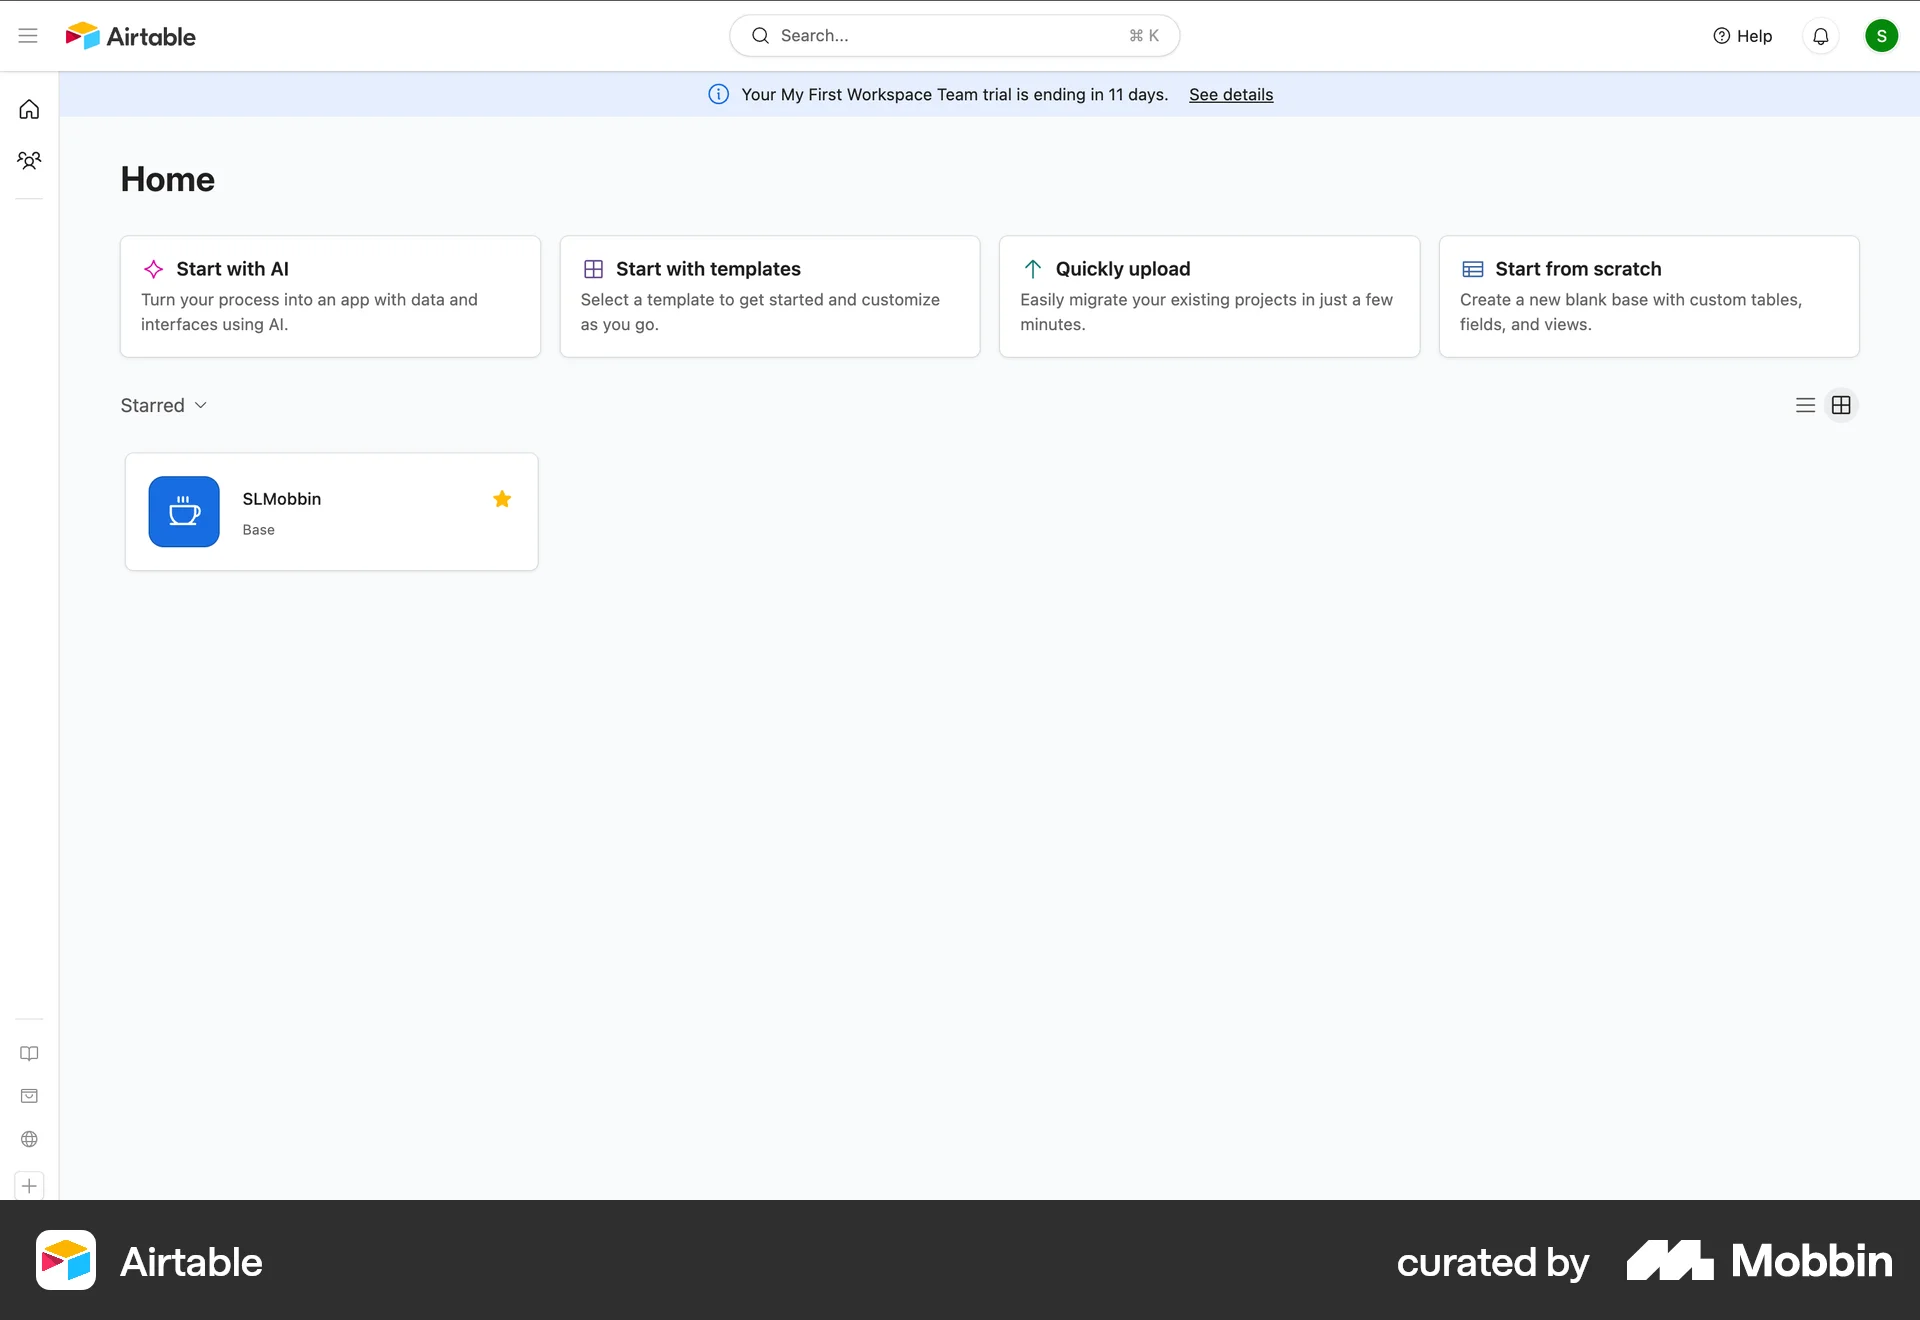Open your account avatar menu
This screenshot has height=1320, width=1920.
1882,35
